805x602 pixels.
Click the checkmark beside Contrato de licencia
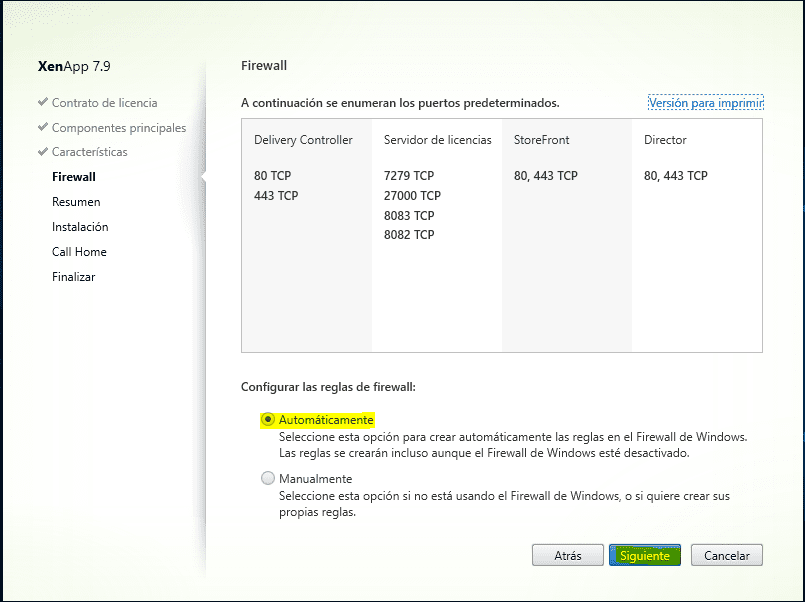(43, 102)
